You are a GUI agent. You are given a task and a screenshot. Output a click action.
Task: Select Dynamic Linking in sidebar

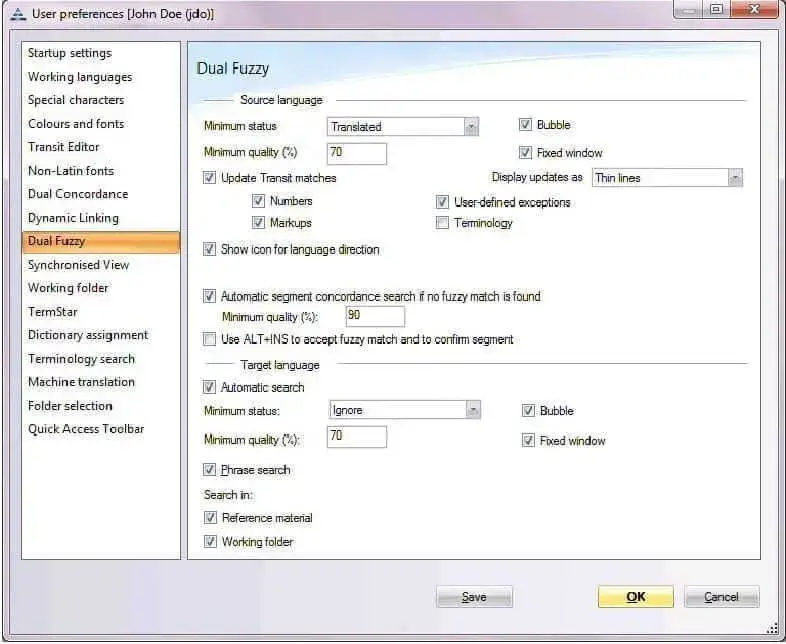[x=73, y=218]
